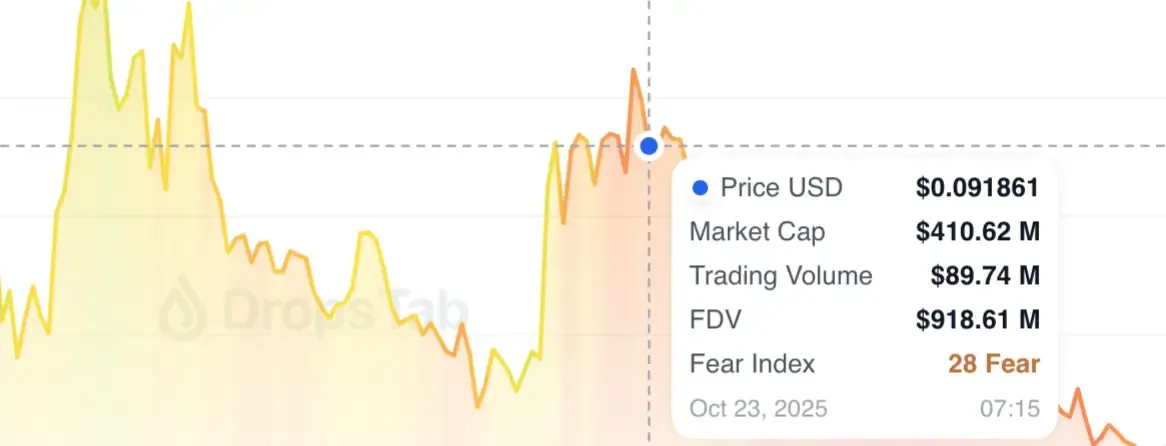Click the $89.74 M trading volume value
The image size is (1166, 446).
(985, 276)
